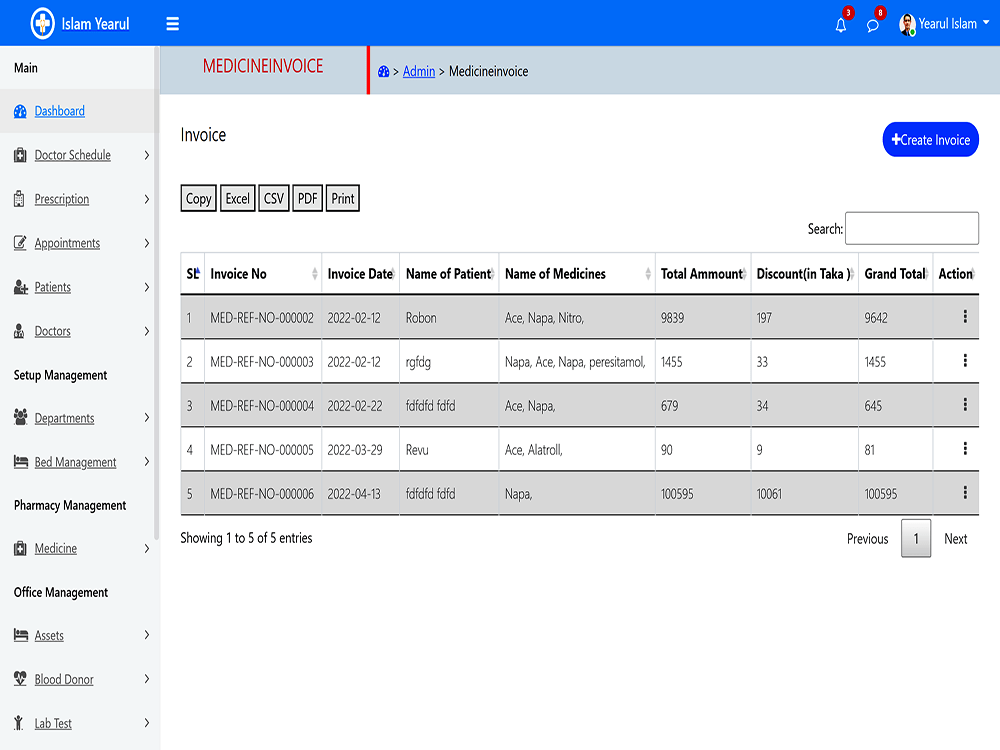This screenshot has height=750, width=1000.
Task: Open the Doctor Schedule menu item
Action: click(x=73, y=155)
